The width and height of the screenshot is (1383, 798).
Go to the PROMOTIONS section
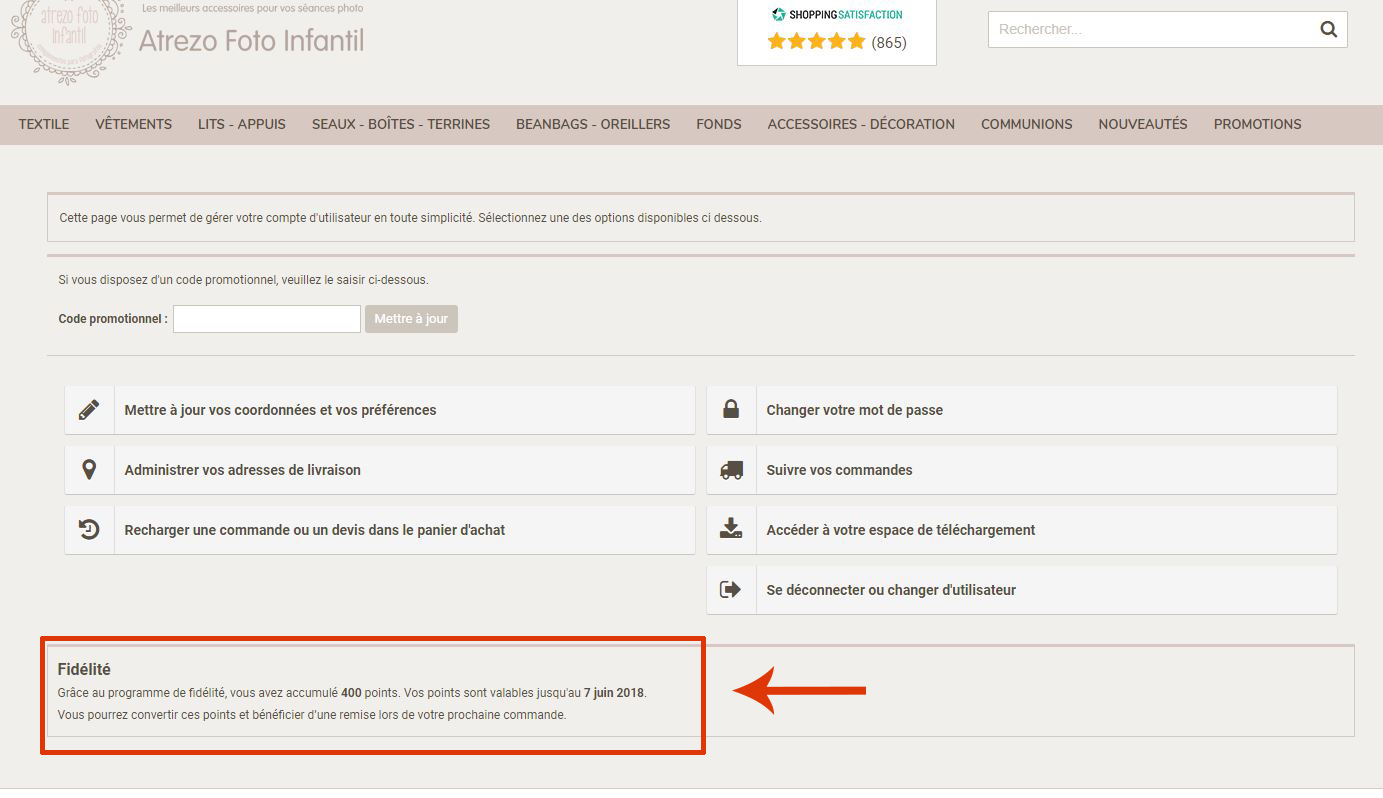(1257, 124)
